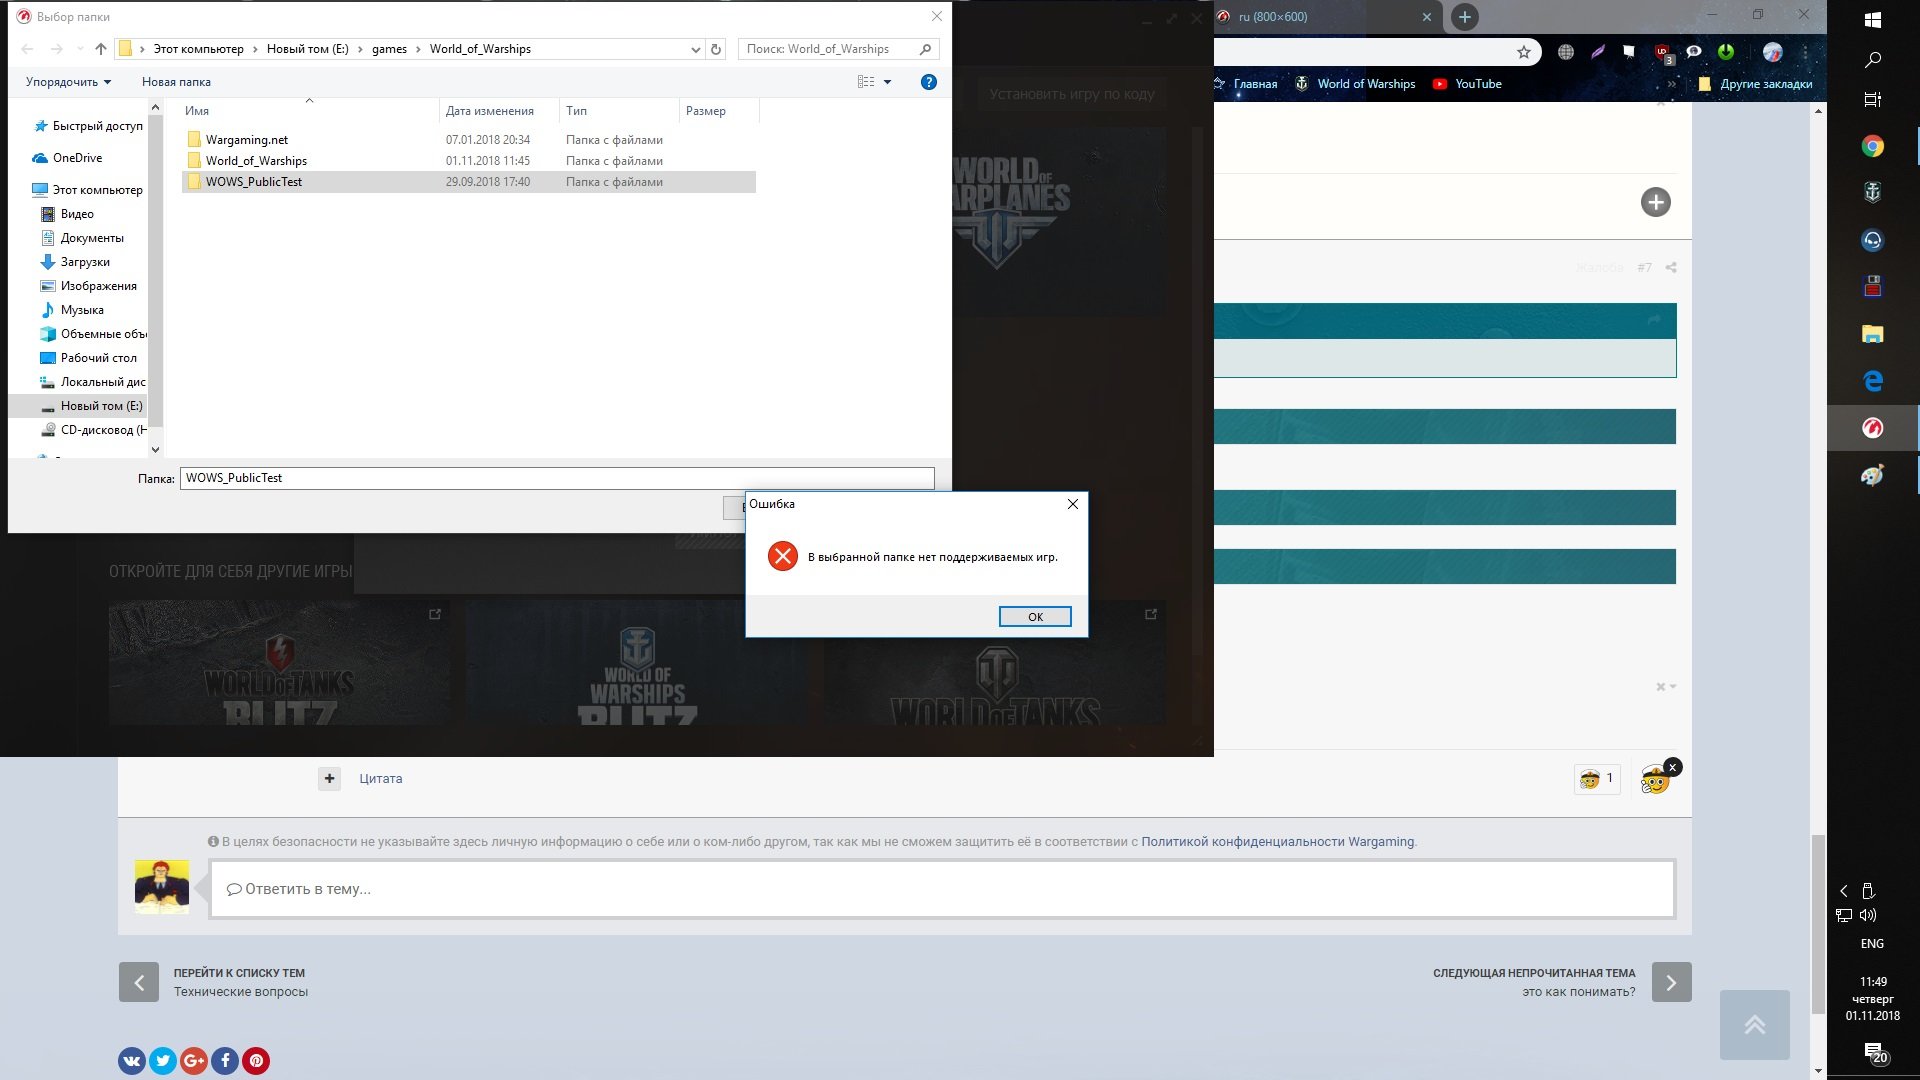The width and height of the screenshot is (1920, 1080).
Task: Click the Папка folder name input field
Action: [x=557, y=478]
